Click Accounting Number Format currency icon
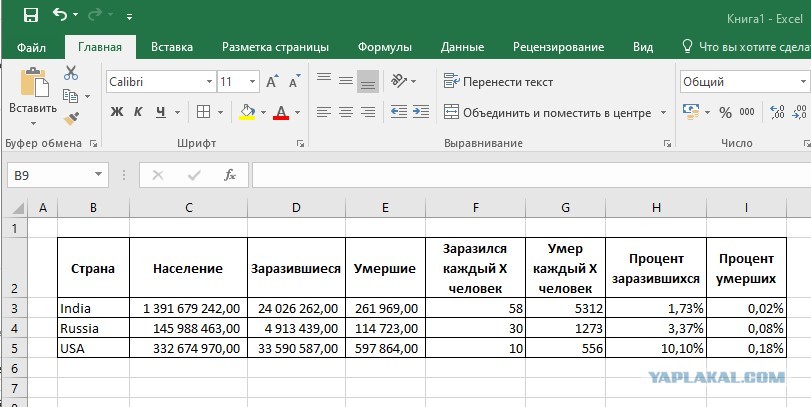Viewport: 811px width, 407px height. [690, 112]
